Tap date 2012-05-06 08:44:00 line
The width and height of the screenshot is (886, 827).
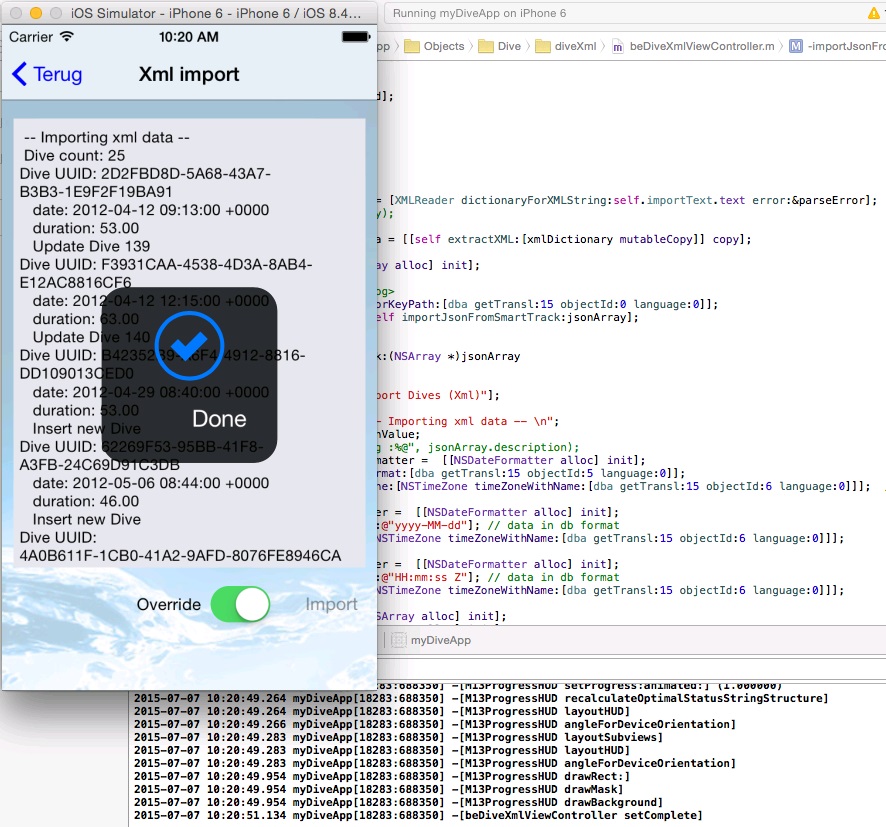151,483
